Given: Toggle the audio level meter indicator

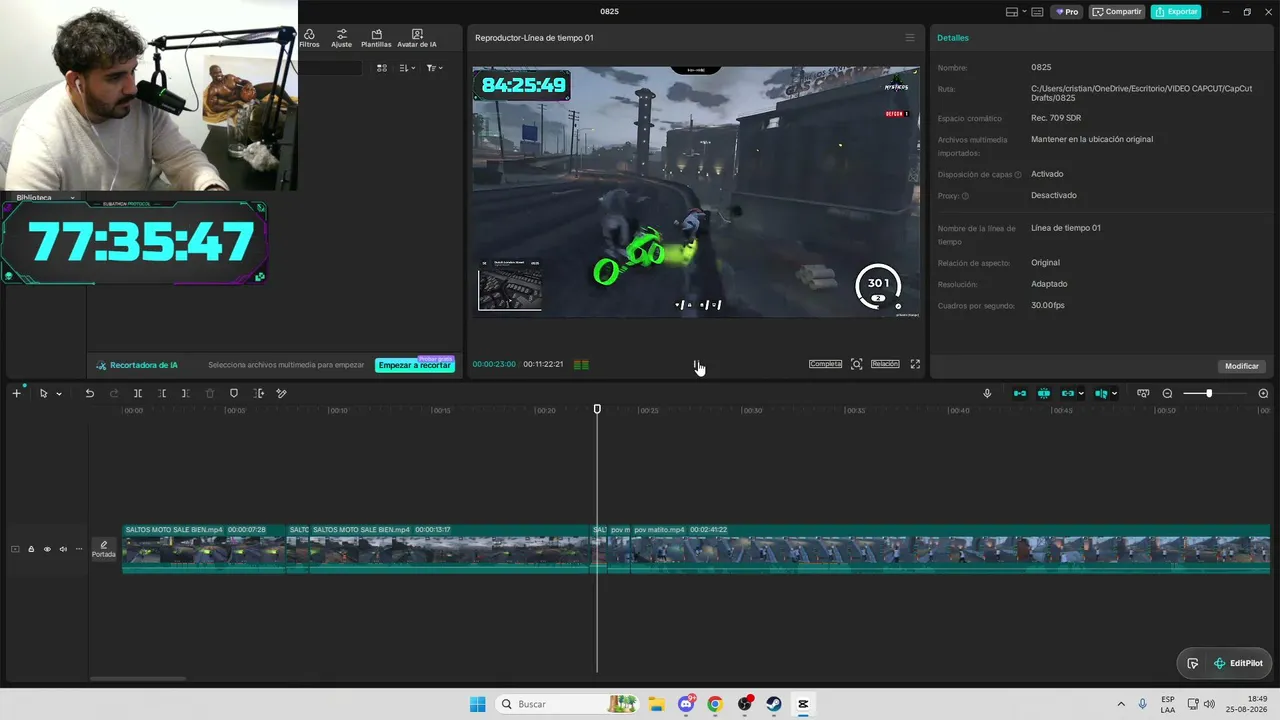Looking at the screenshot, I should 581,364.
